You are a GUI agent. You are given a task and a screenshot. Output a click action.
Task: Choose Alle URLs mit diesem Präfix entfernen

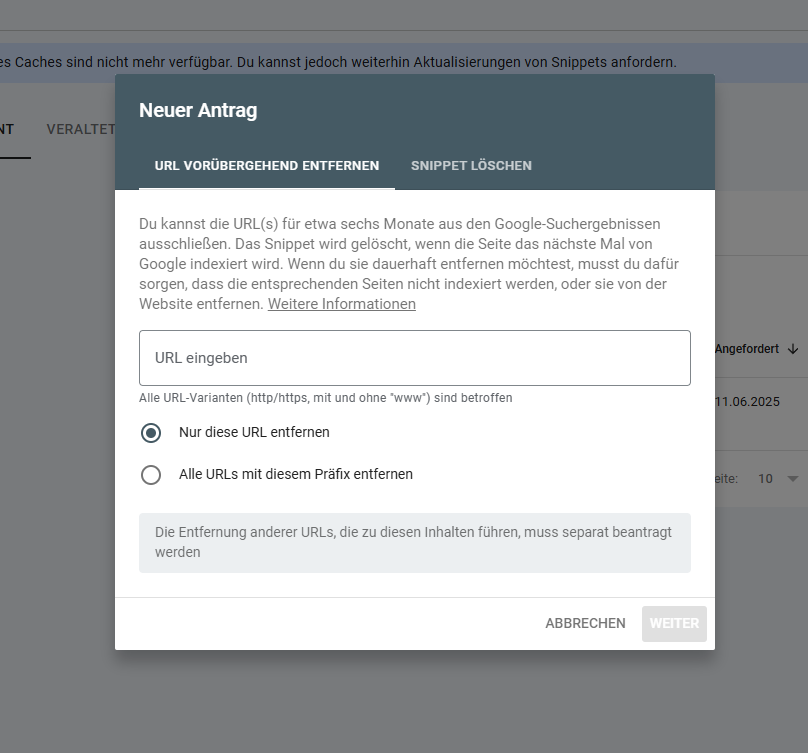click(x=151, y=475)
